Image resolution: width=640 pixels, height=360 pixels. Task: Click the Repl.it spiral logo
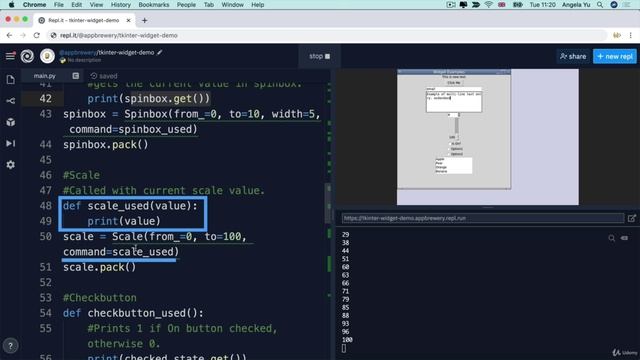pyautogui.click(x=27, y=56)
